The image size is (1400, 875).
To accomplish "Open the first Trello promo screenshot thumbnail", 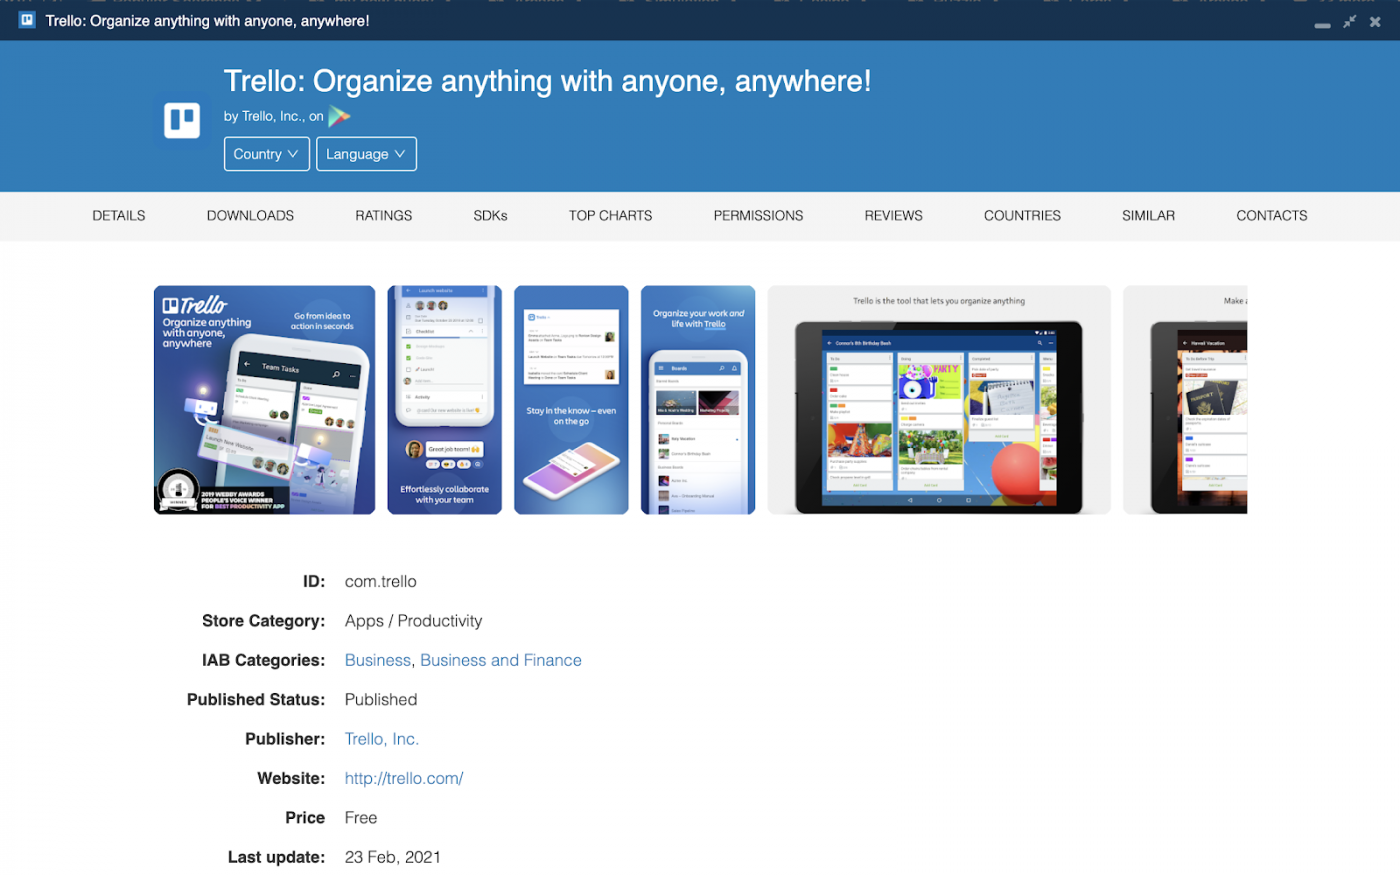I will click(264, 400).
